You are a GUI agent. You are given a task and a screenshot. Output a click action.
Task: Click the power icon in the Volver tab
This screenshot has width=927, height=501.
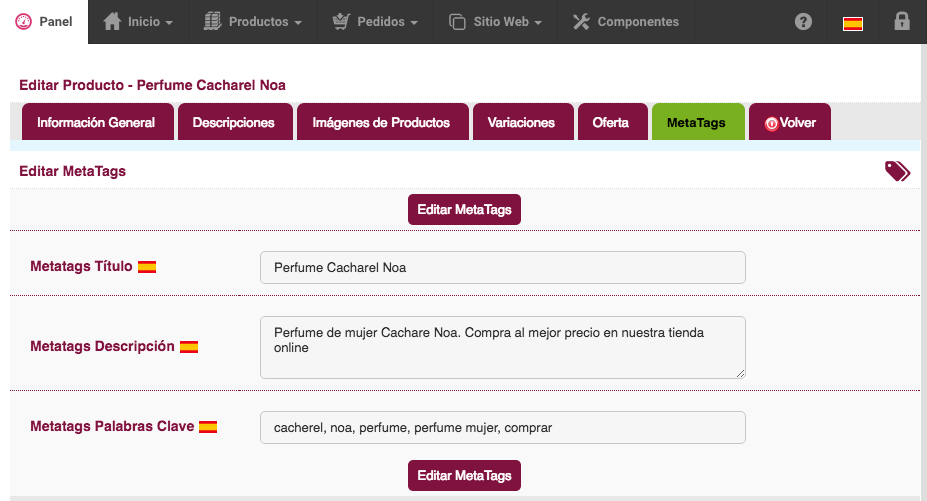(771, 124)
